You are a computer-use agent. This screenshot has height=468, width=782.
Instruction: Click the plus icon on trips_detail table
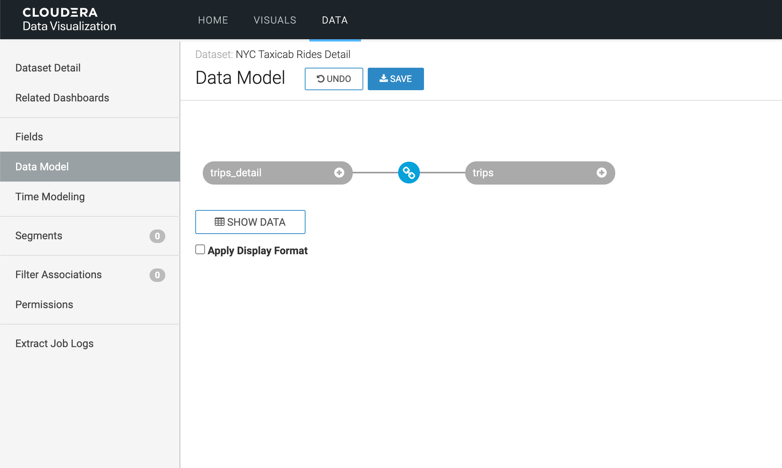click(339, 173)
